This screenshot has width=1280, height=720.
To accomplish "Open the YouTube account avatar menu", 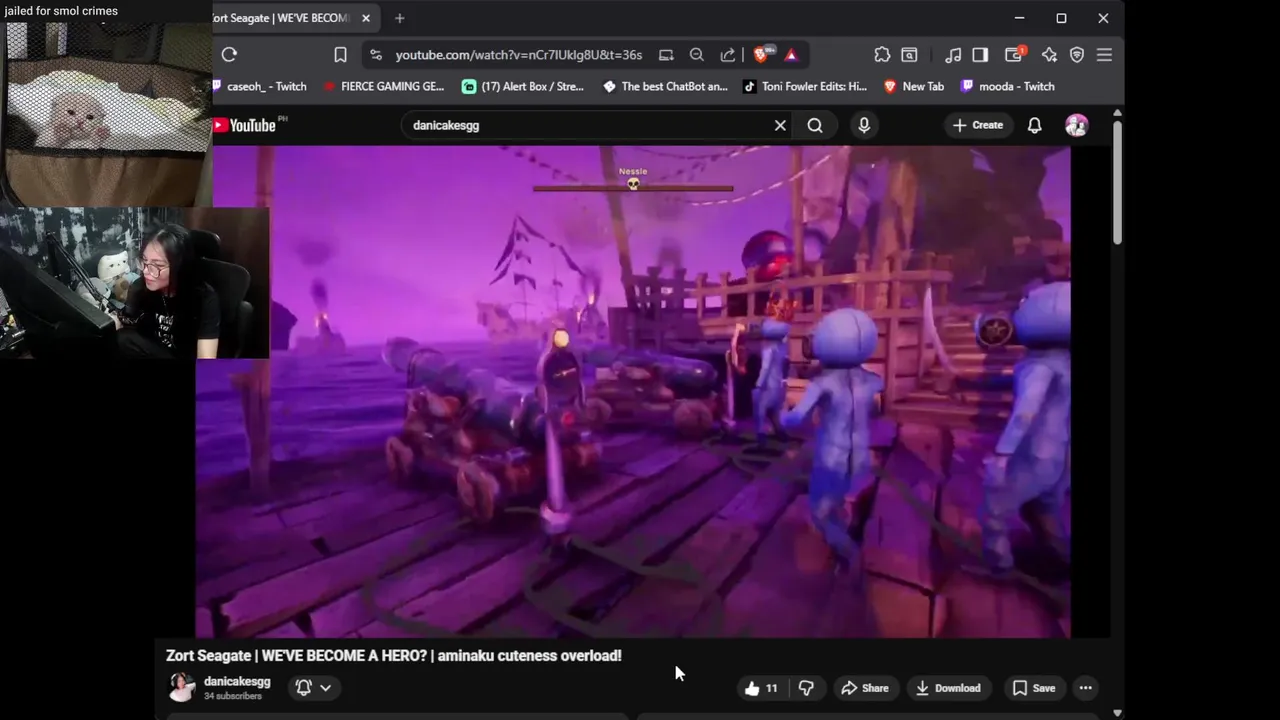I will [1077, 125].
